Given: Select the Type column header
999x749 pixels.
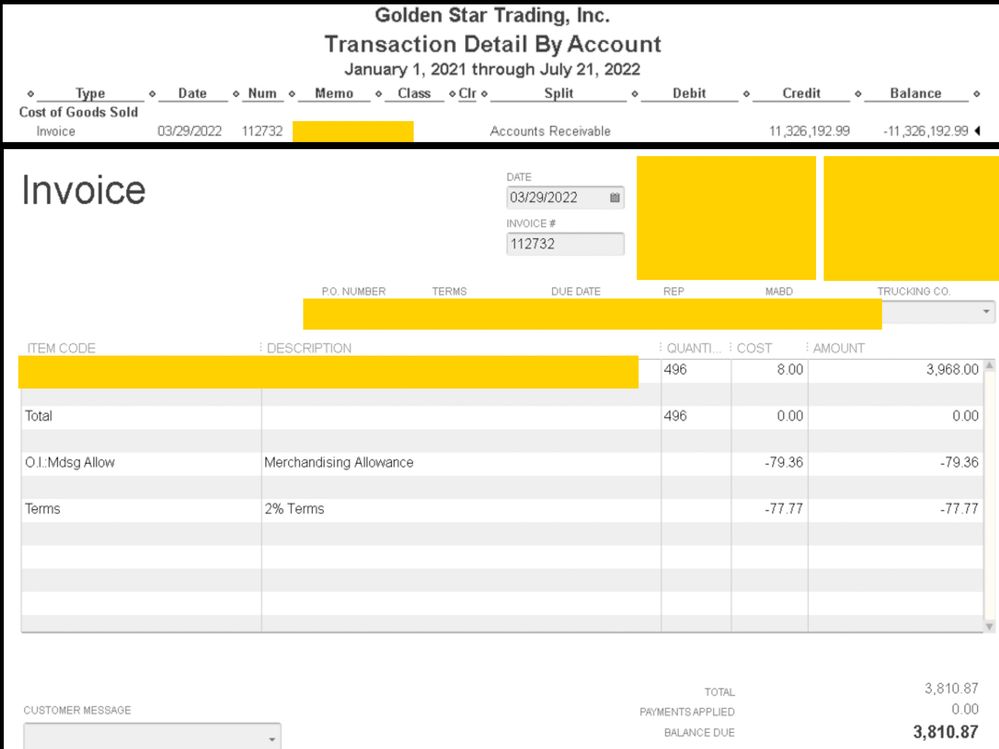Looking at the screenshot, I should tap(90, 93).
